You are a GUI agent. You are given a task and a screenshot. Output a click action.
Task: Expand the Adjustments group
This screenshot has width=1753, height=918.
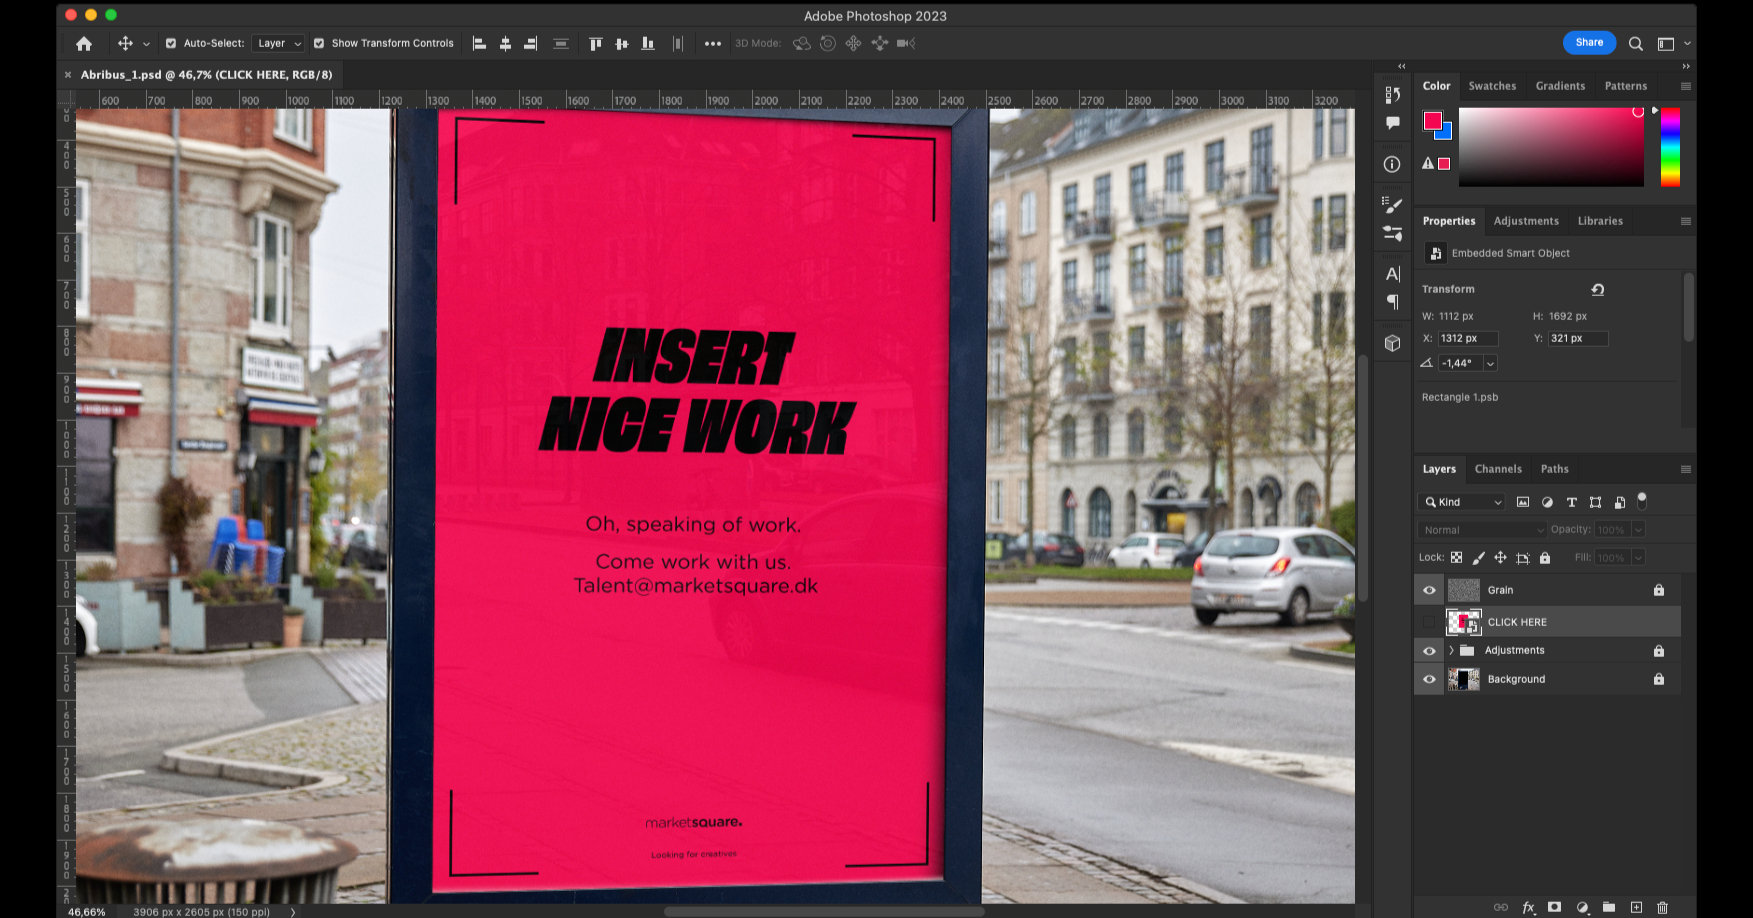(1451, 651)
